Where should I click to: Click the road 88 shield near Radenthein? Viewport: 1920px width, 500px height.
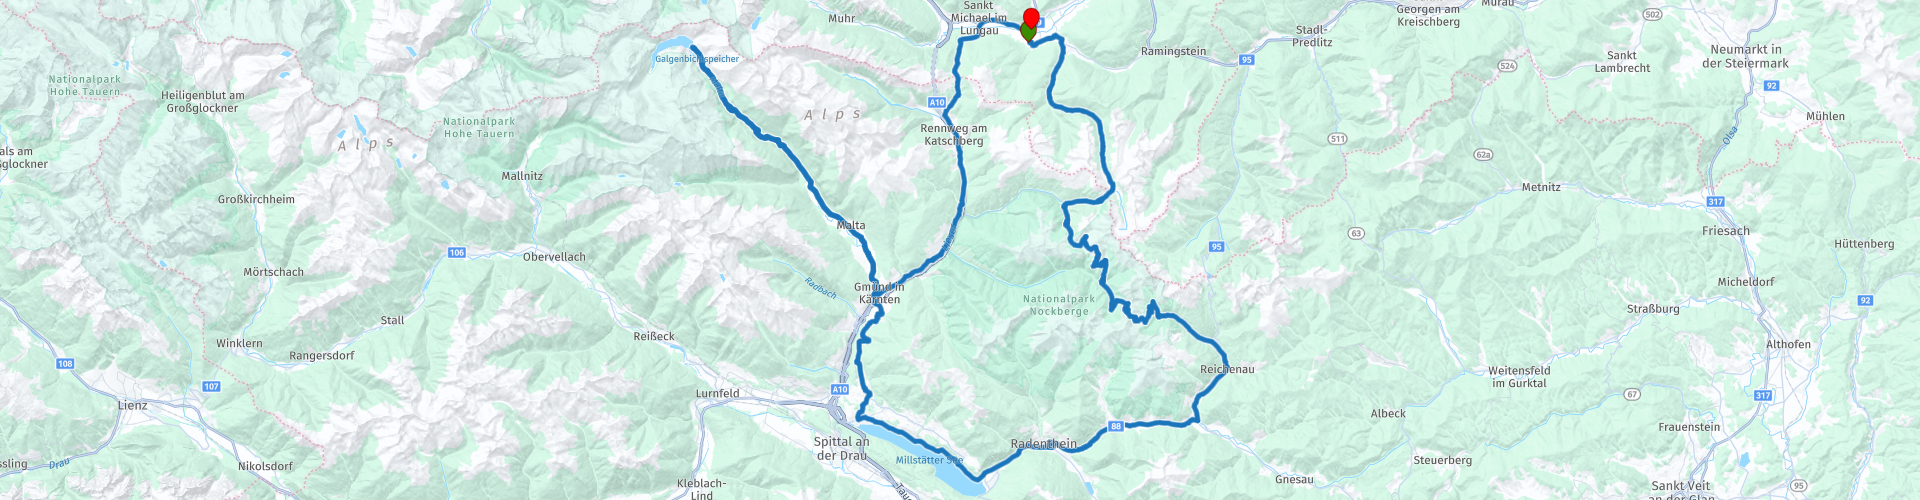click(x=1116, y=426)
